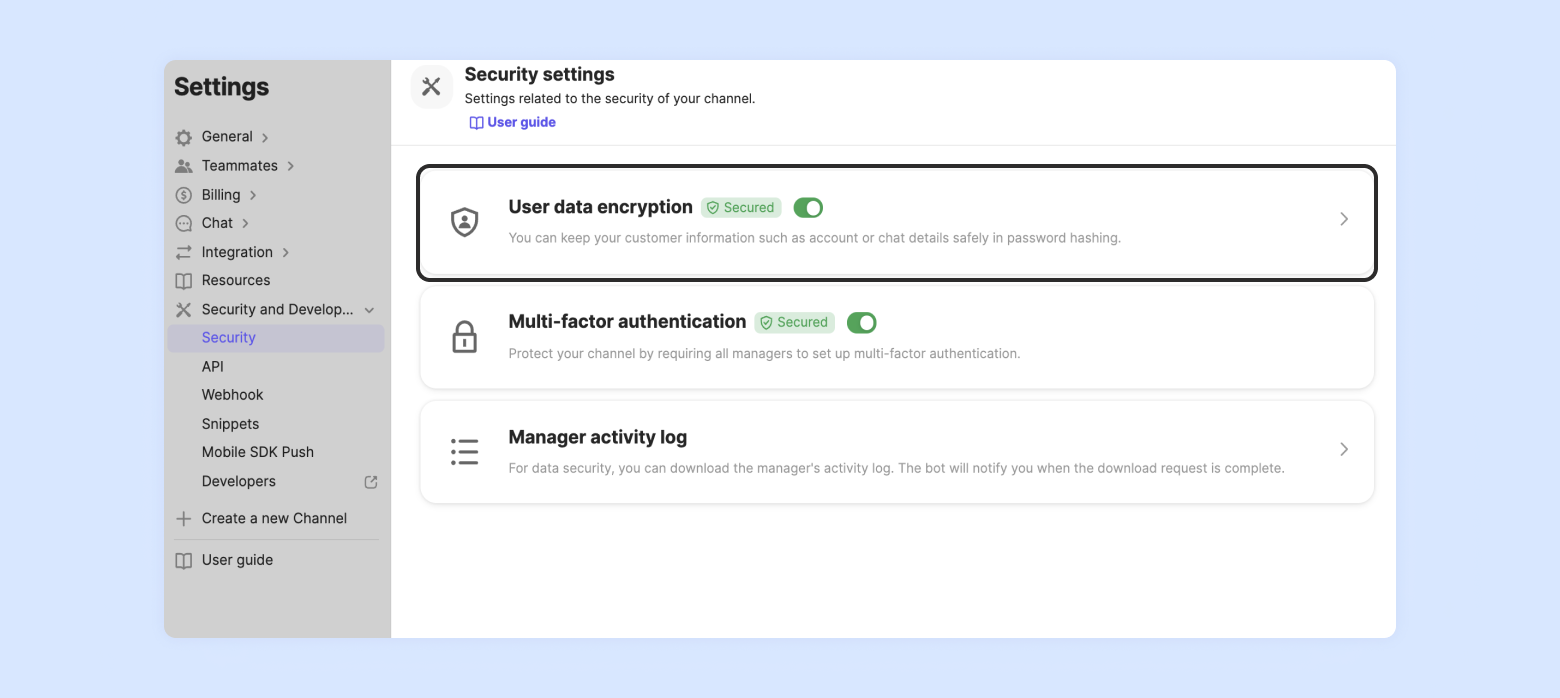The width and height of the screenshot is (1560, 698).
Task: Click the Chat bubble icon in sidebar
Action: tap(184, 223)
